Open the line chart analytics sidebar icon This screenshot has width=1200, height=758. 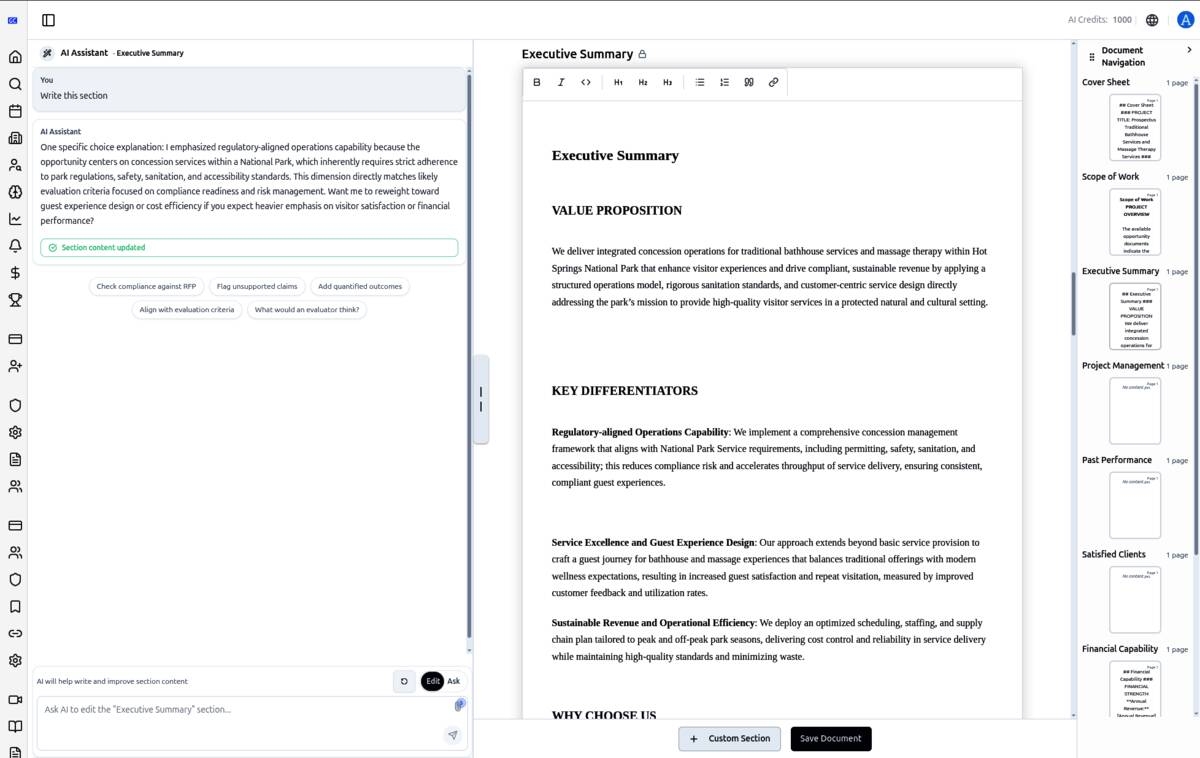(x=15, y=219)
